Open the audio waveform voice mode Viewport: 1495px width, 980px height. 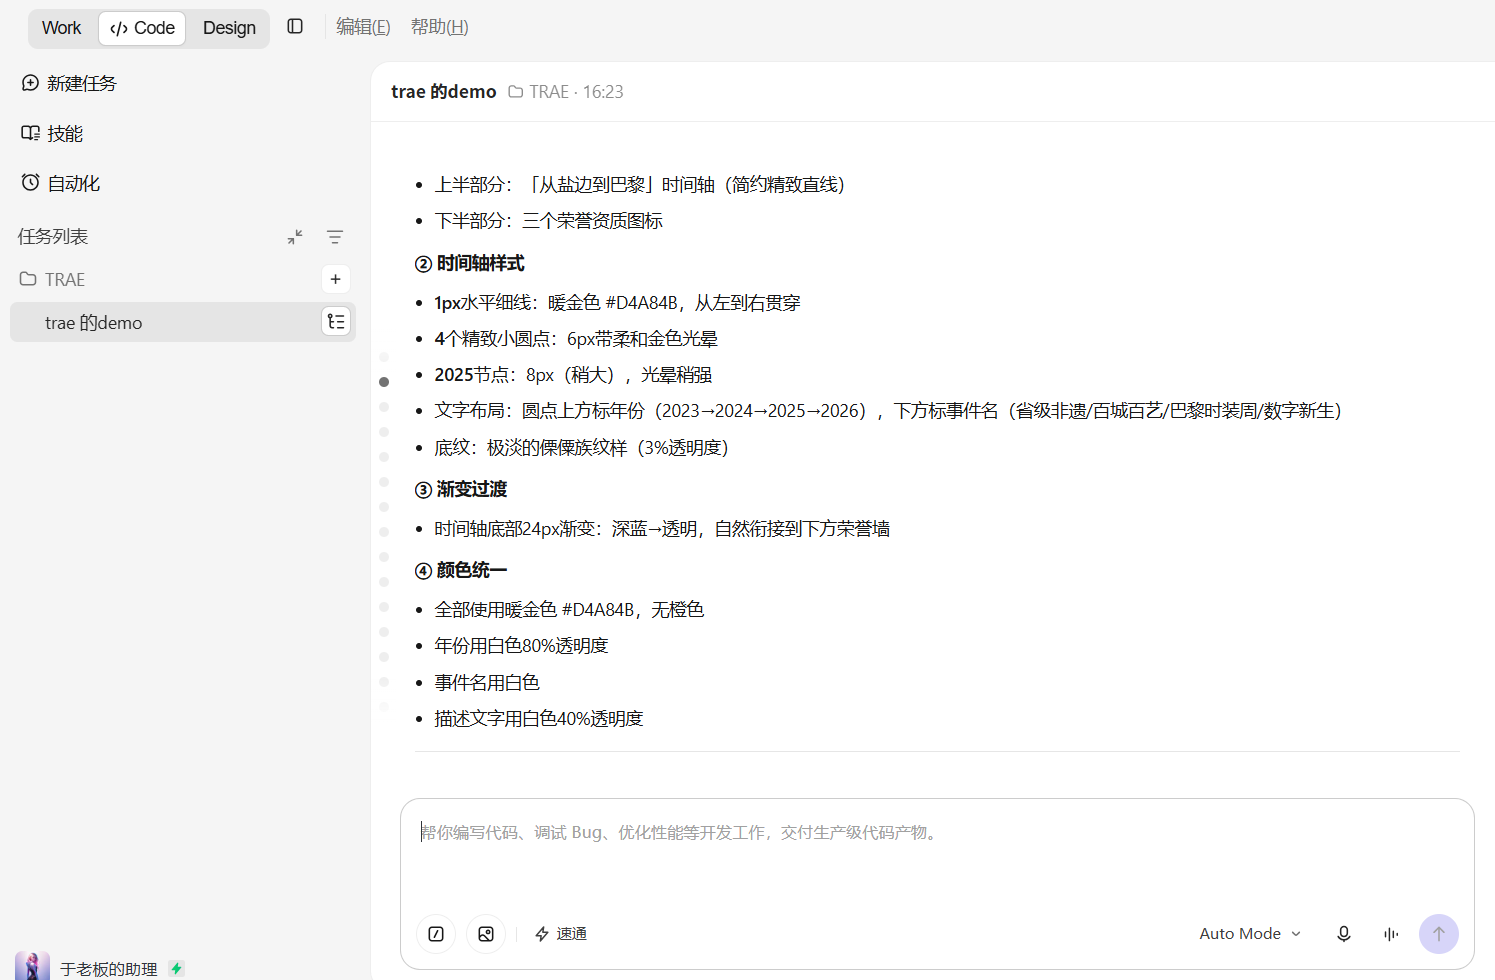pos(1391,934)
